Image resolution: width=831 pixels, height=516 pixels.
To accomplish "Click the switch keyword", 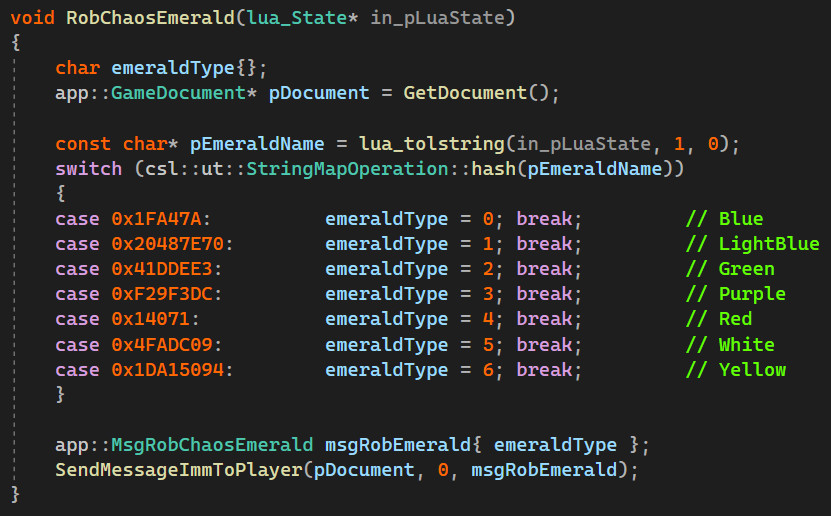I will click(x=89, y=168).
